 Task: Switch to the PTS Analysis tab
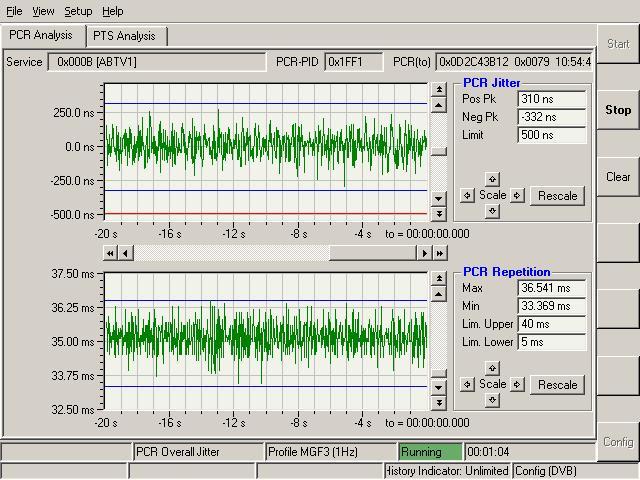click(124, 36)
